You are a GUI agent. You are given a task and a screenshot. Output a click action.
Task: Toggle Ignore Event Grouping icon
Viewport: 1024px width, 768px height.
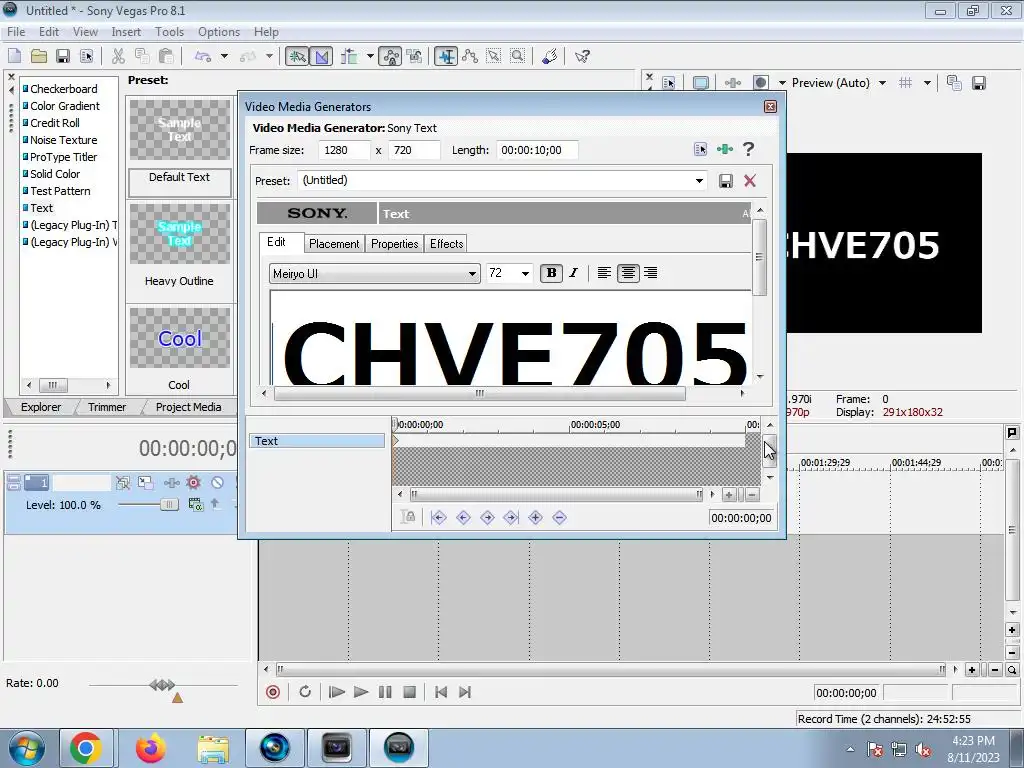[x=414, y=56]
